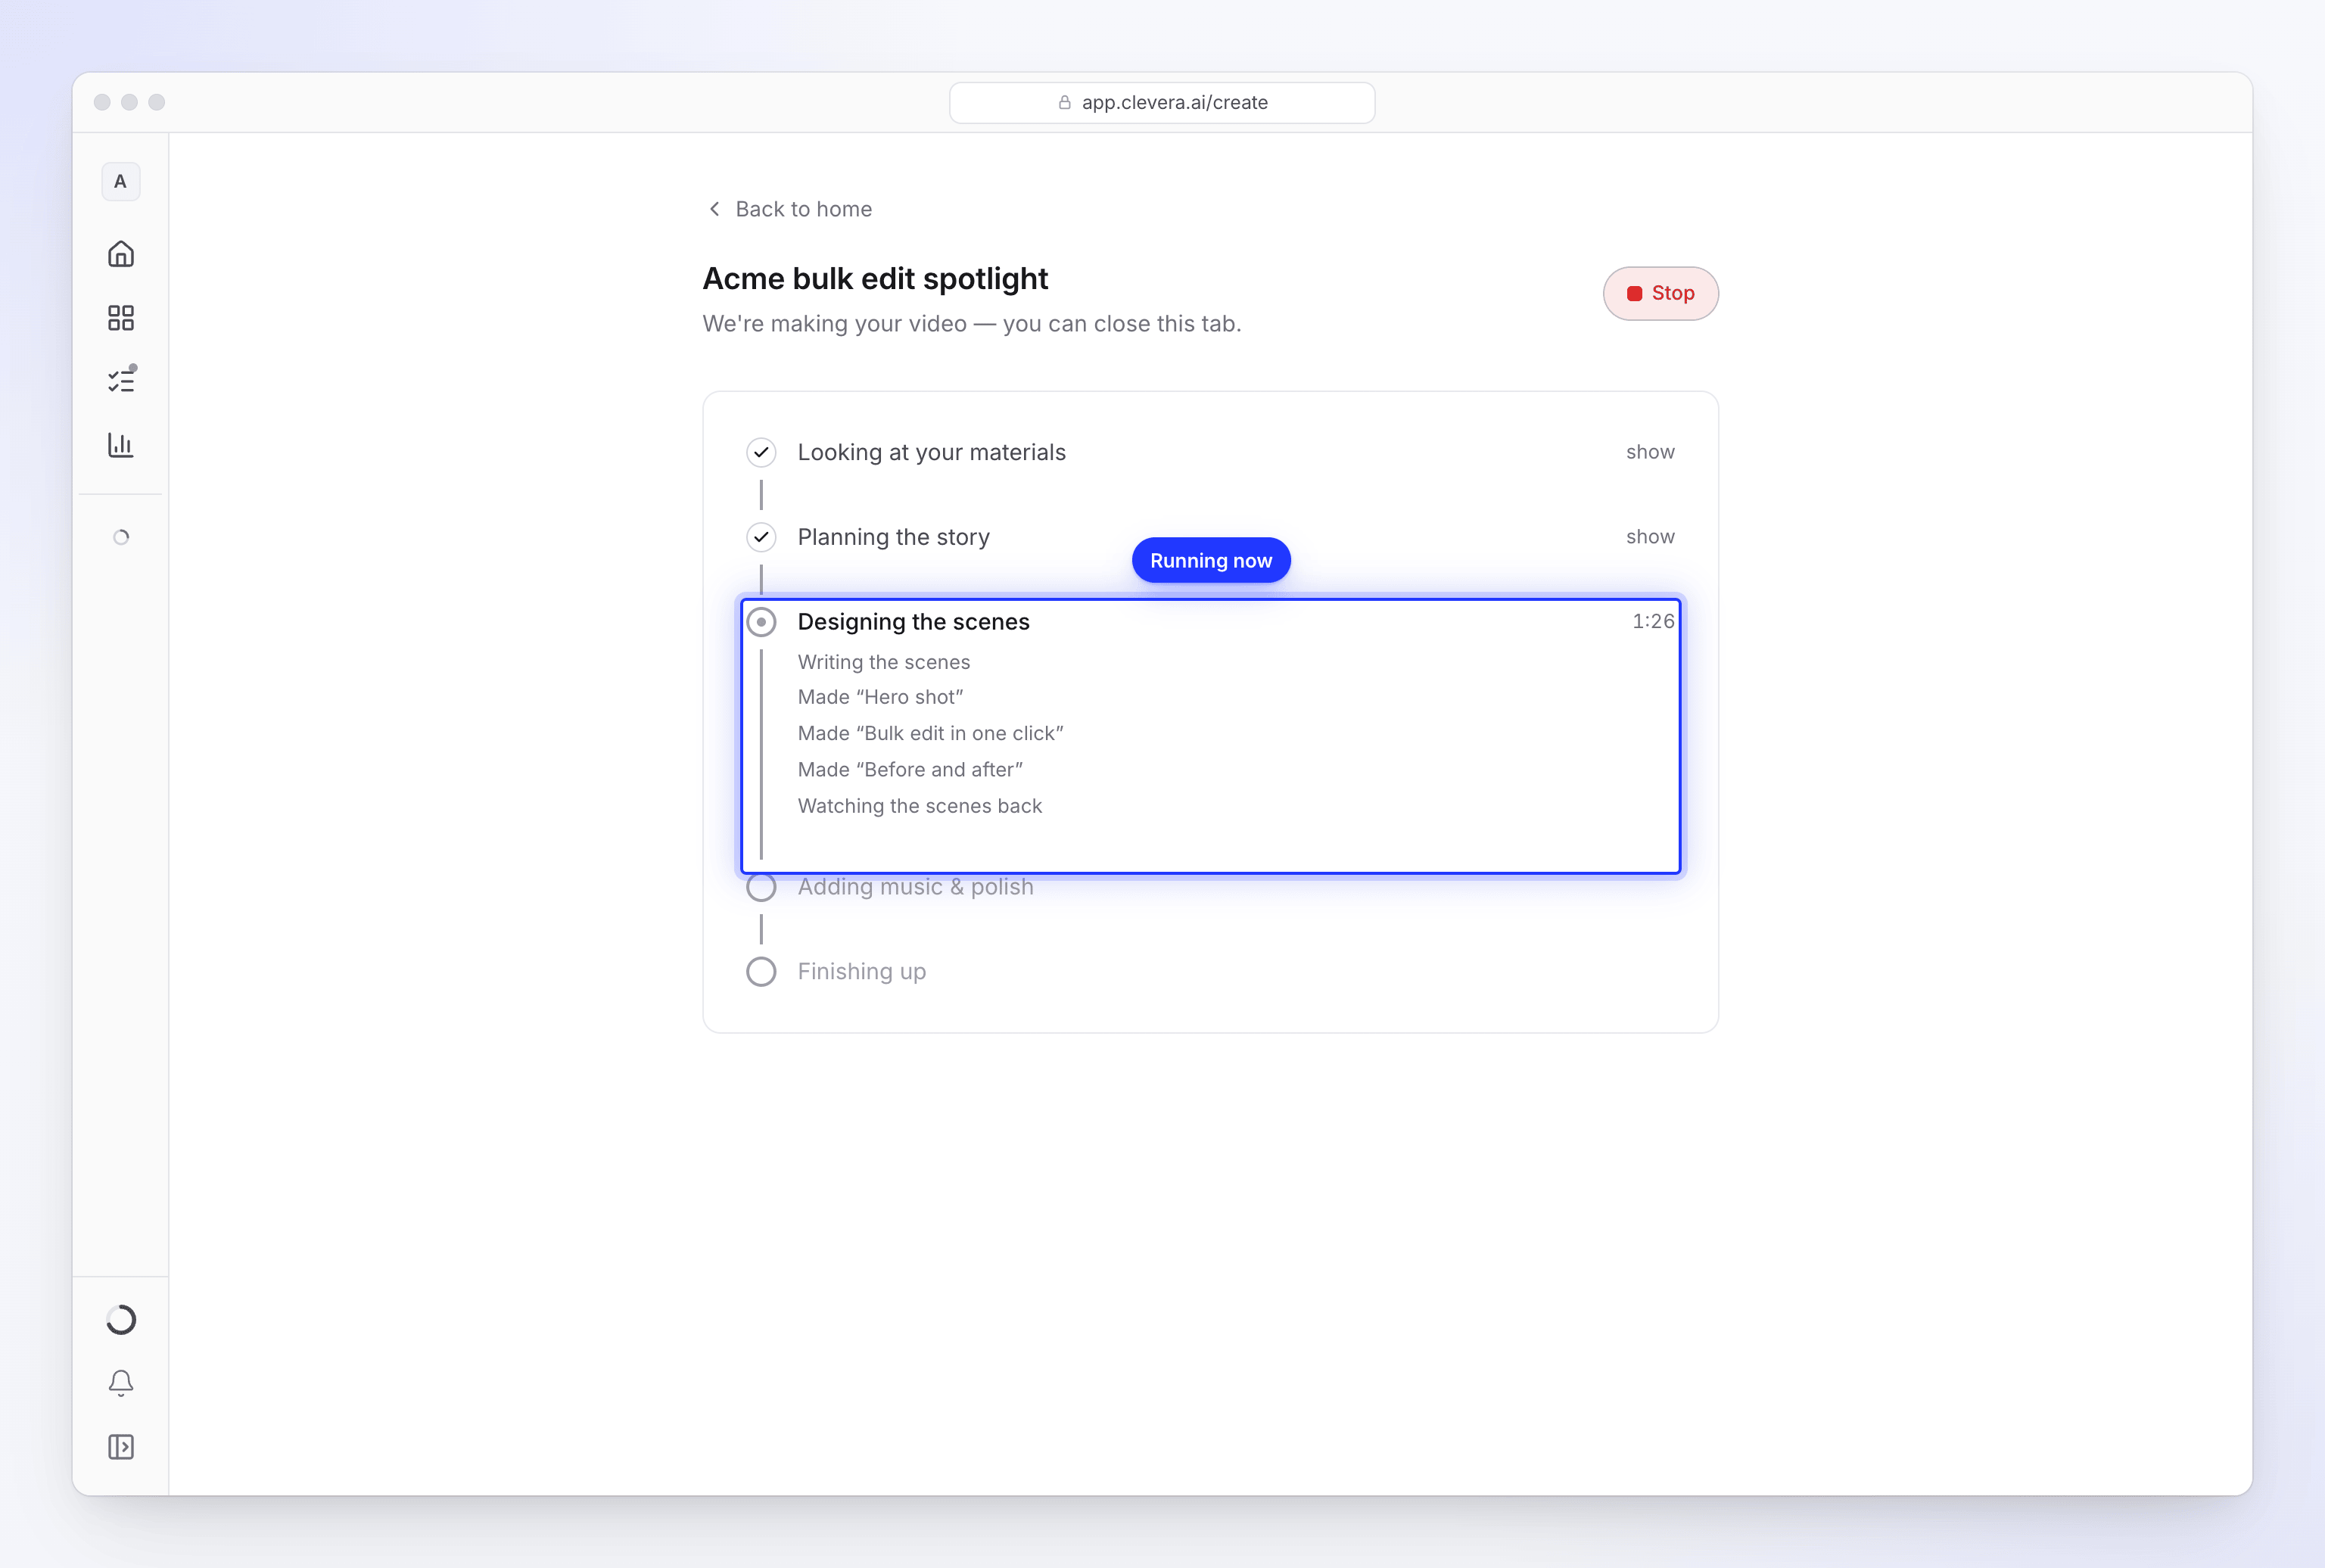The height and width of the screenshot is (1568, 2325).
Task: Open notifications bell icon
Action: [121, 1383]
